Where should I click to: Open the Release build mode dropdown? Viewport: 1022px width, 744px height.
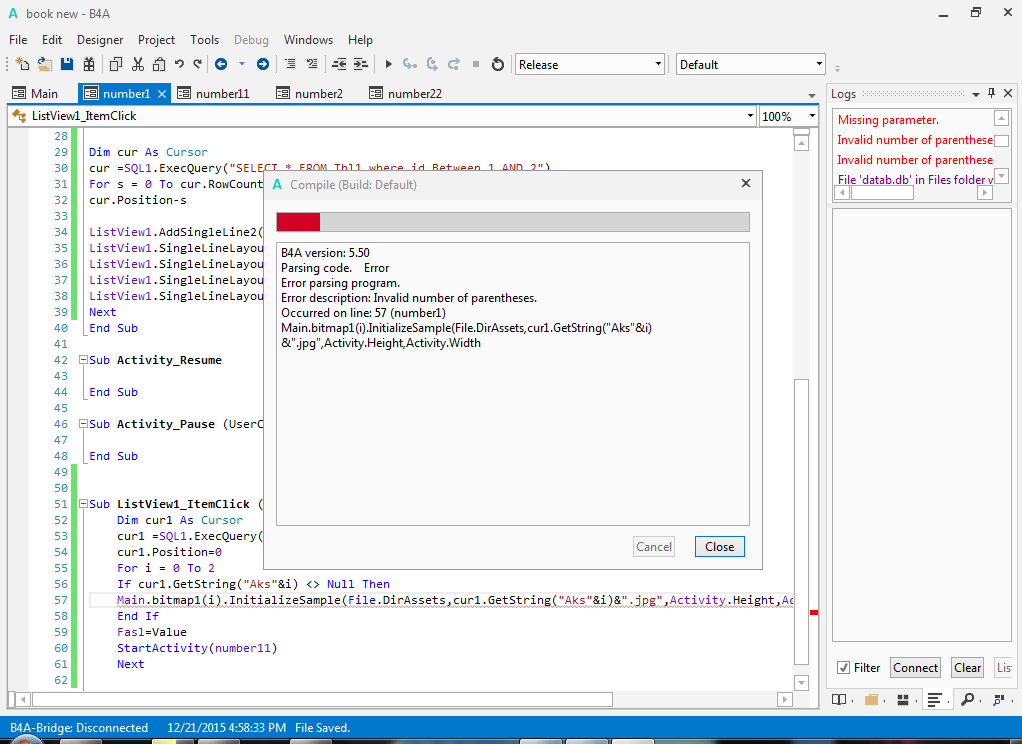[589, 64]
